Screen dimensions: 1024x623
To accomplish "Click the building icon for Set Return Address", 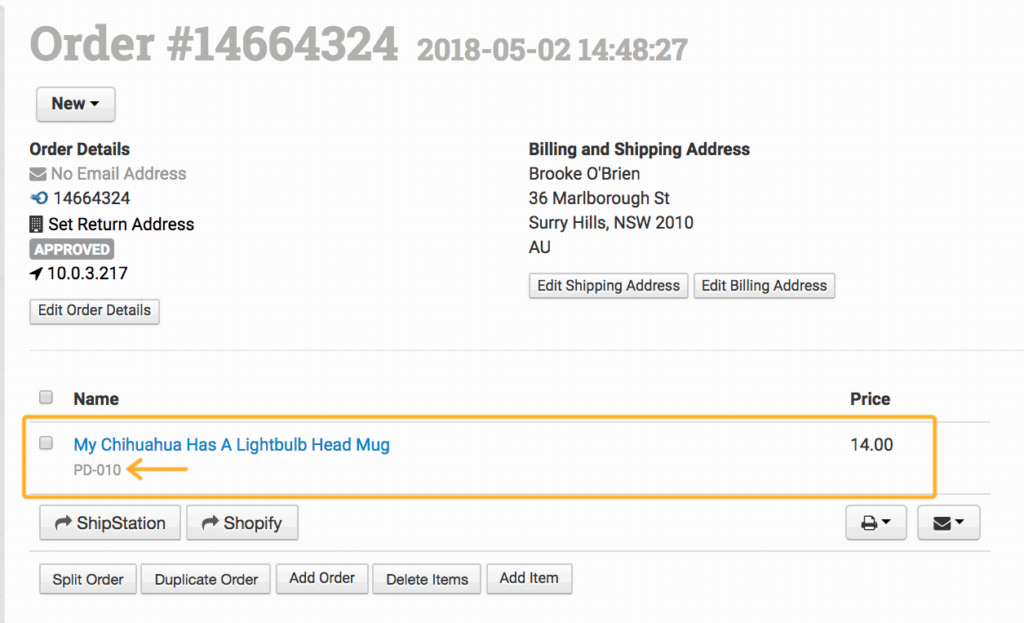I will point(37,224).
